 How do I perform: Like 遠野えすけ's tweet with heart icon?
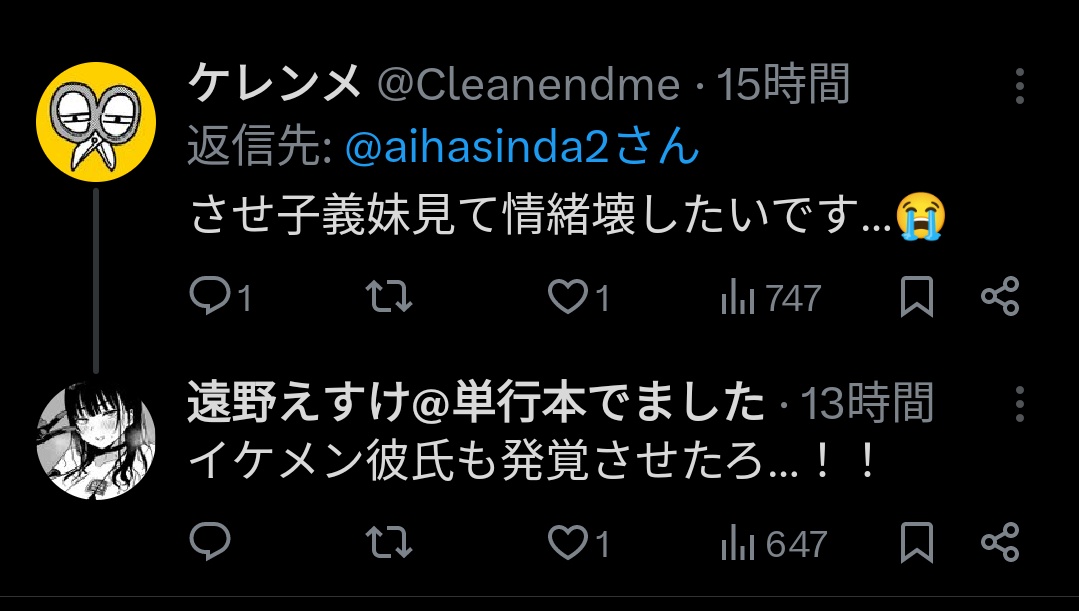click(568, 542)
